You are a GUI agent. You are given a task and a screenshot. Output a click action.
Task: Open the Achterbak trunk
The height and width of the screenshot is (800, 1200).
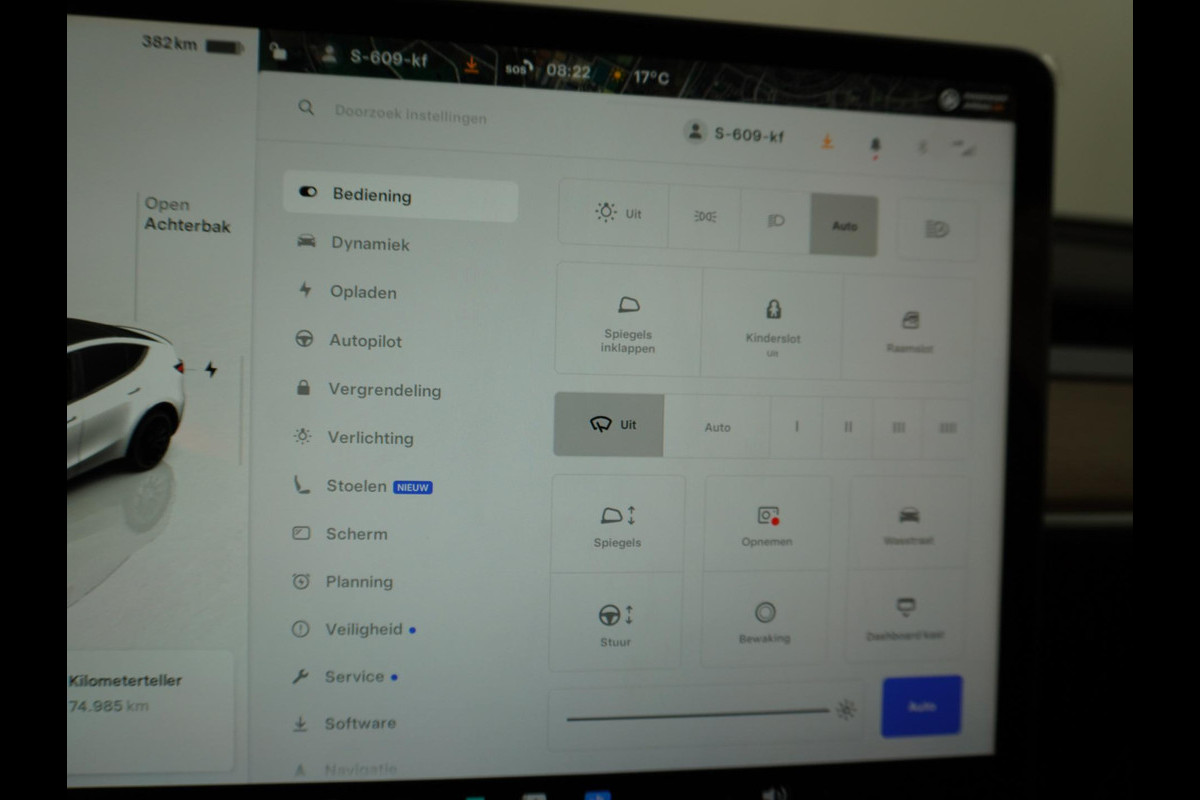point(187,215)
